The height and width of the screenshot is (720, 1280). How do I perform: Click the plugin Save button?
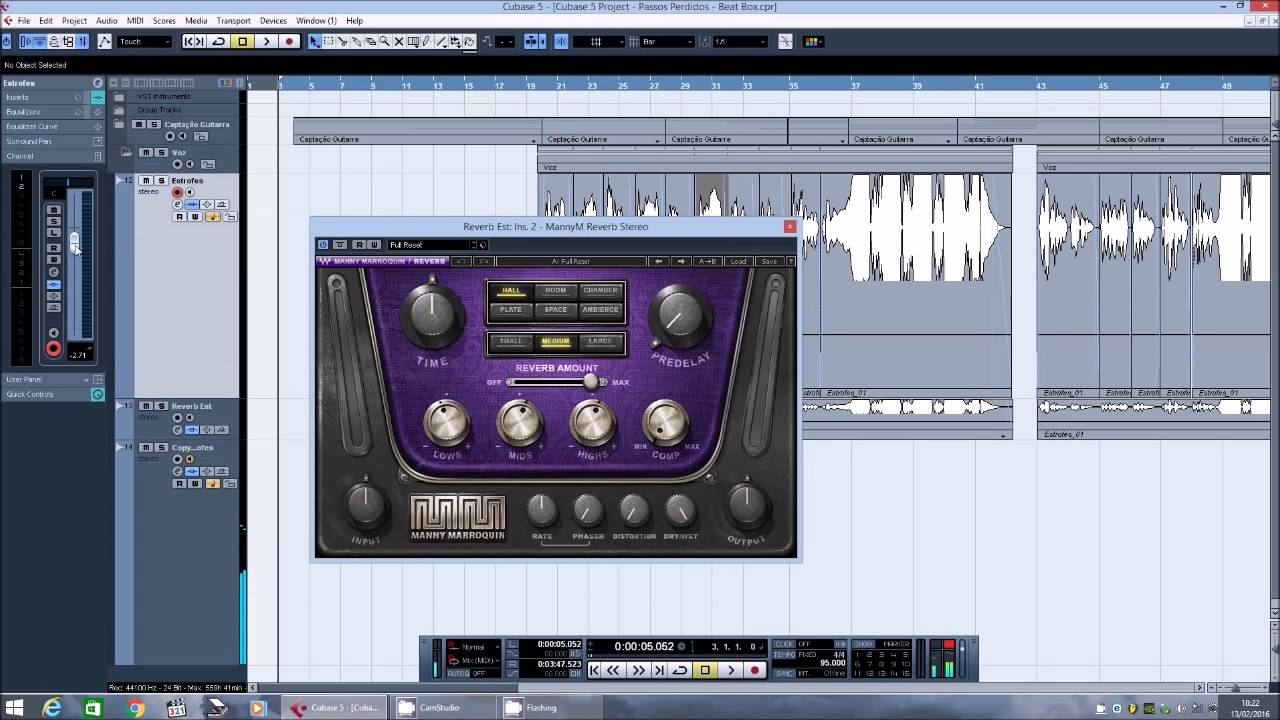(x=769, y=261)
